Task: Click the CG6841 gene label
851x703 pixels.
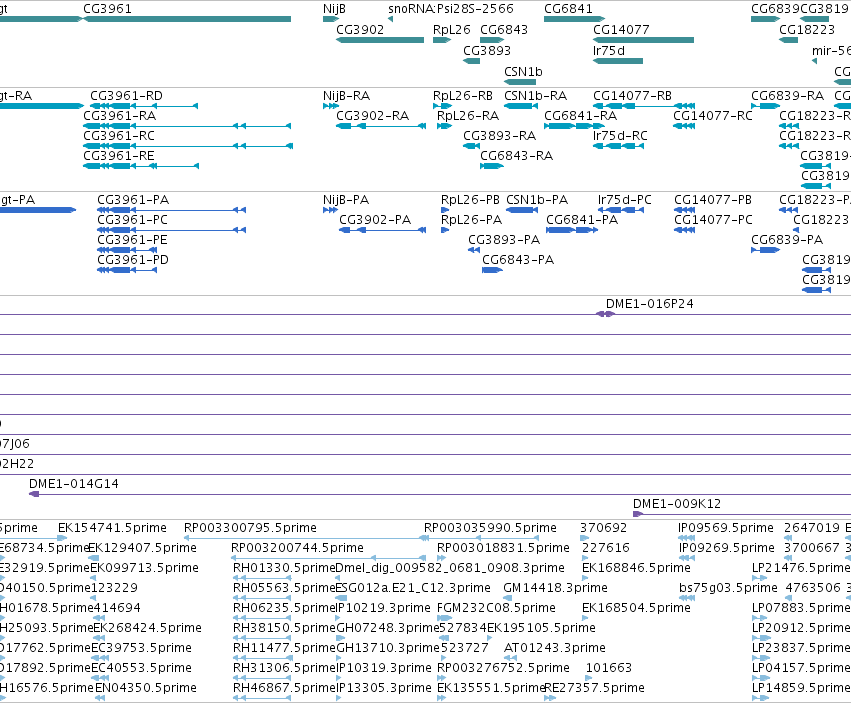Action: click(x=568, y=9)
